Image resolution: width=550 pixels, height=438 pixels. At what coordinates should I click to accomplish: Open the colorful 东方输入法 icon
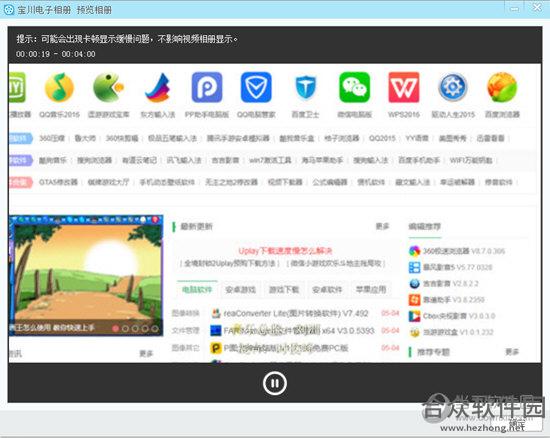coord(158,88)
